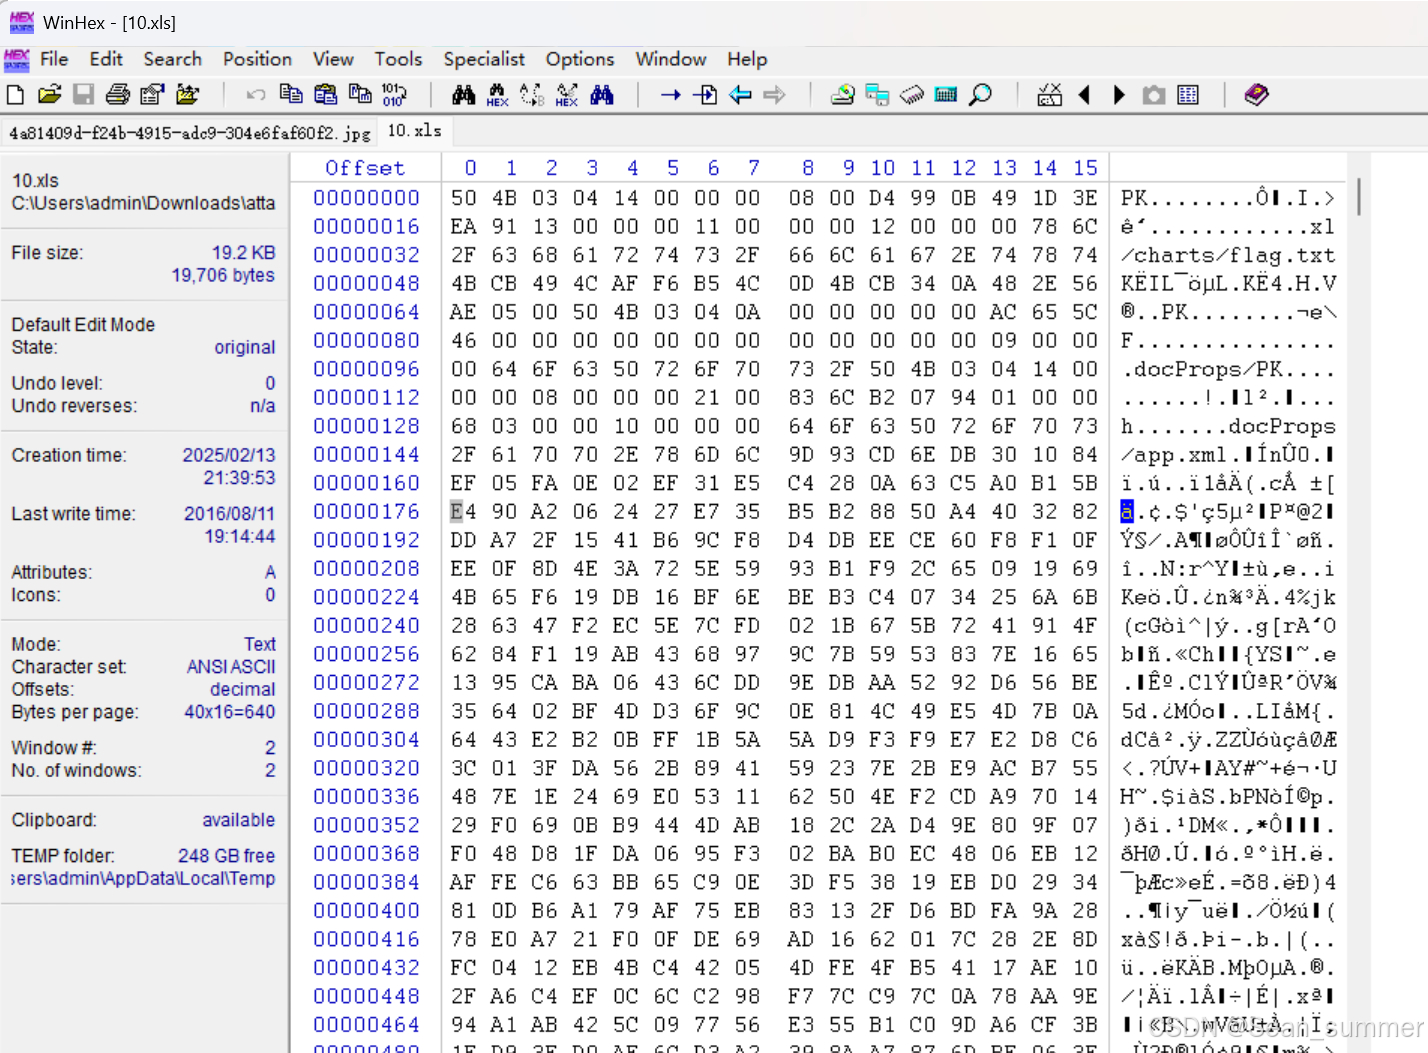Click the 'ANSI ASCII' character set value
Screen dimensions: 1428x1053
pos(231,667)
